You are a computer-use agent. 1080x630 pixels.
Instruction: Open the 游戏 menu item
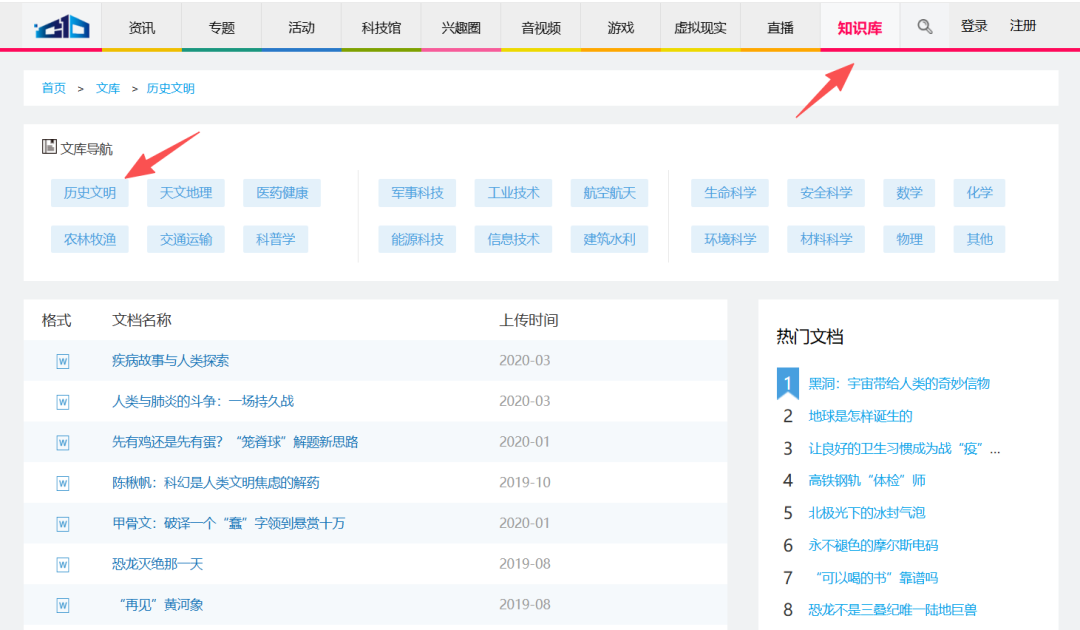click(620, 26)
